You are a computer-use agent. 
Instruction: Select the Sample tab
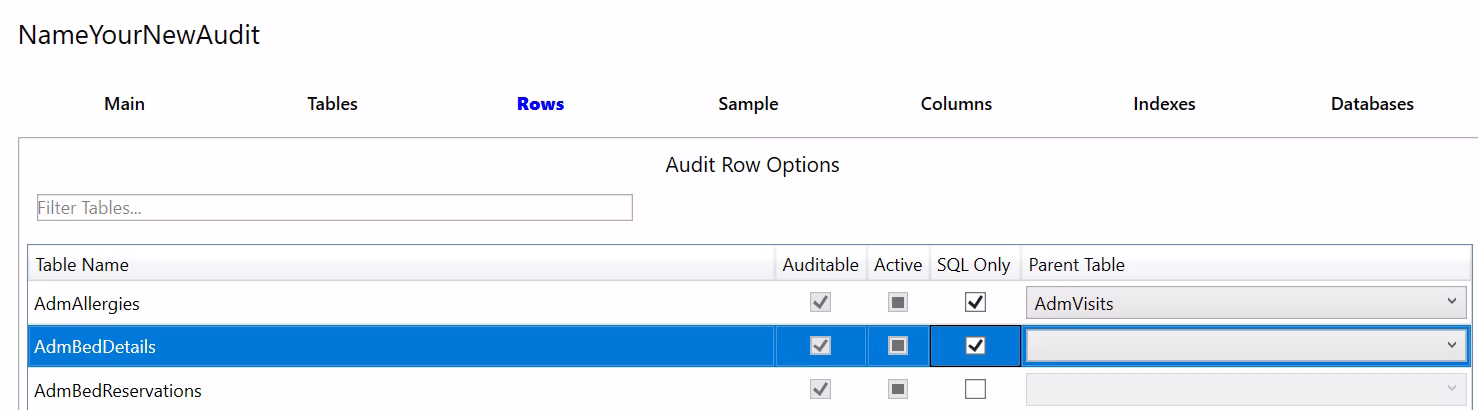(747, 104)
